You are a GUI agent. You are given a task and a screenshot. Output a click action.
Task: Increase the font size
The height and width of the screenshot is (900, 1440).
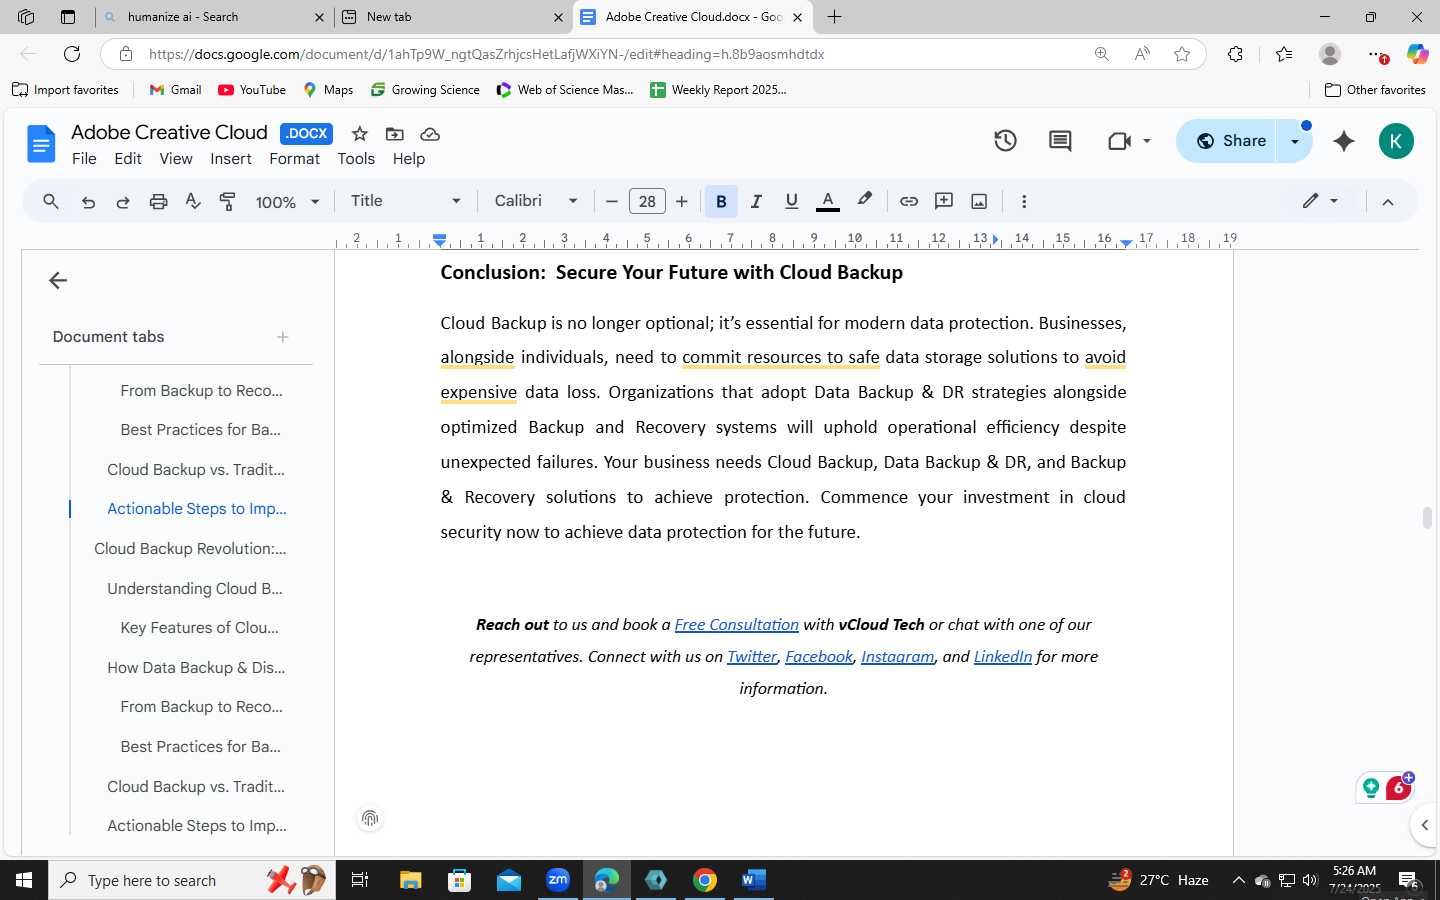click(682, 201)
